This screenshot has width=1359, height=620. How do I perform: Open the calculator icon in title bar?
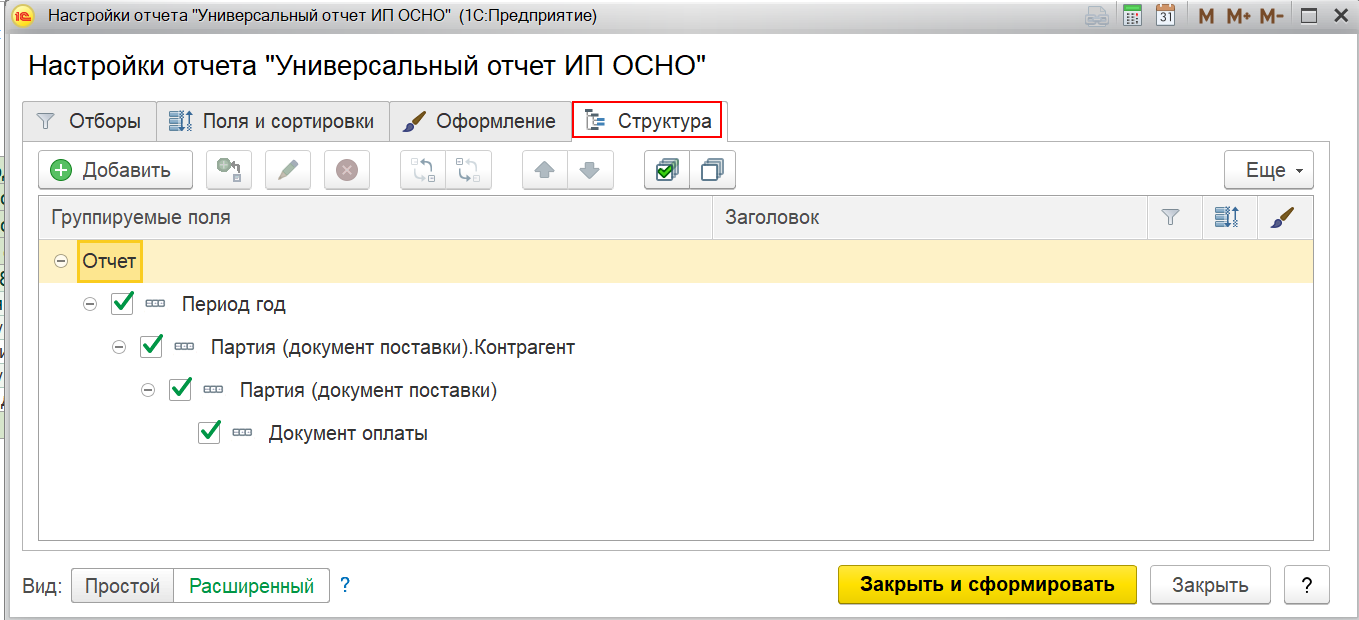coord(1132,15)
